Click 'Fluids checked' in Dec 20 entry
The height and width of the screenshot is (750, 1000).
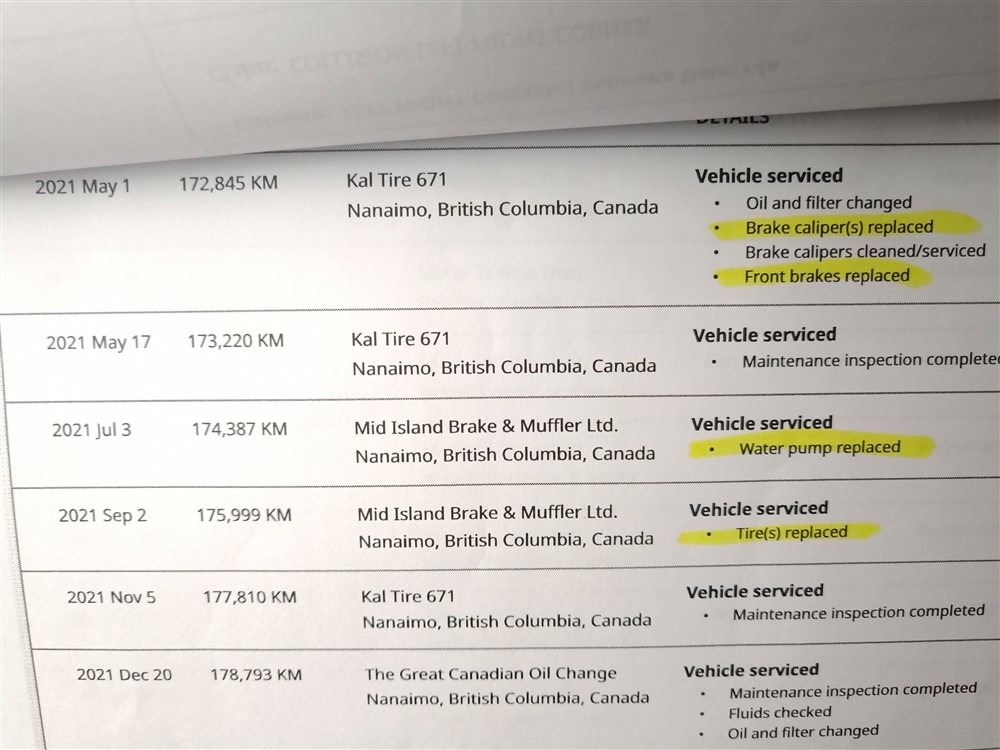[x=780, y=712]
